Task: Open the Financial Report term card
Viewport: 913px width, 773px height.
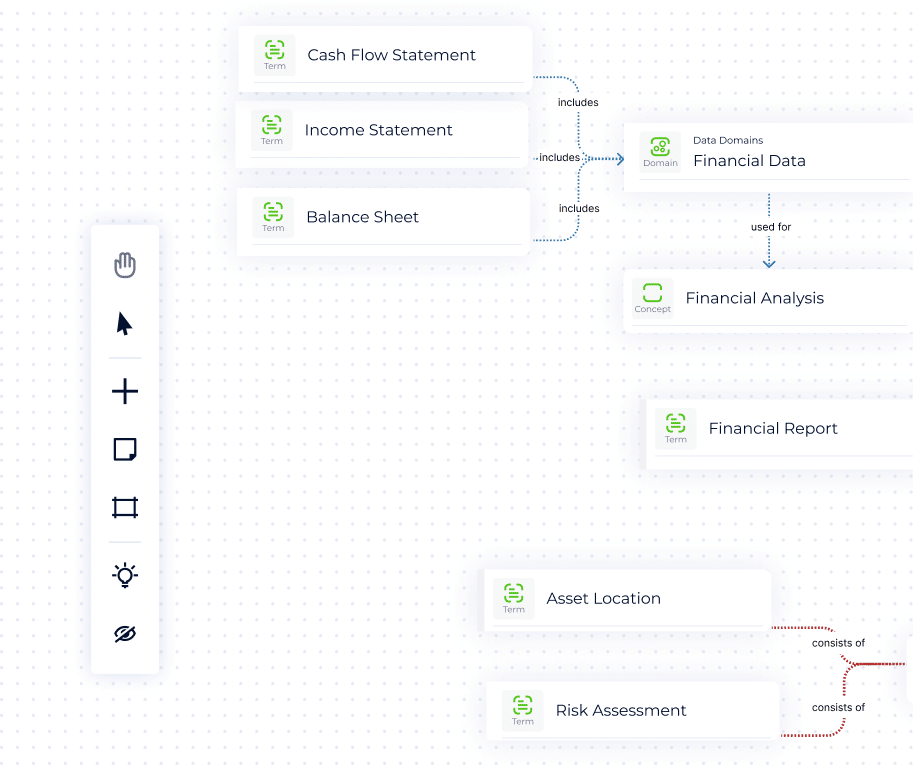Action: 773,428
